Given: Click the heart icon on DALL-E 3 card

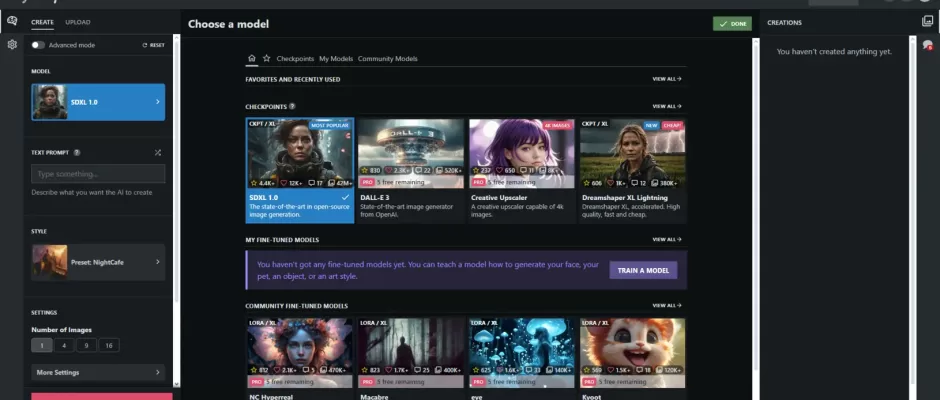Looking at the screenshot, I should 389,170.
